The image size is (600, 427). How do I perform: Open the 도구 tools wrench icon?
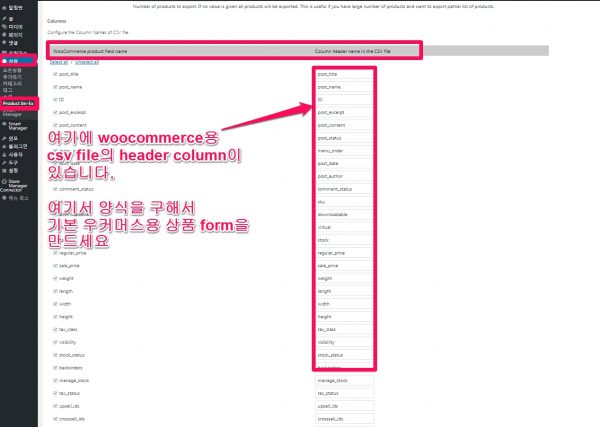[4, 163]
